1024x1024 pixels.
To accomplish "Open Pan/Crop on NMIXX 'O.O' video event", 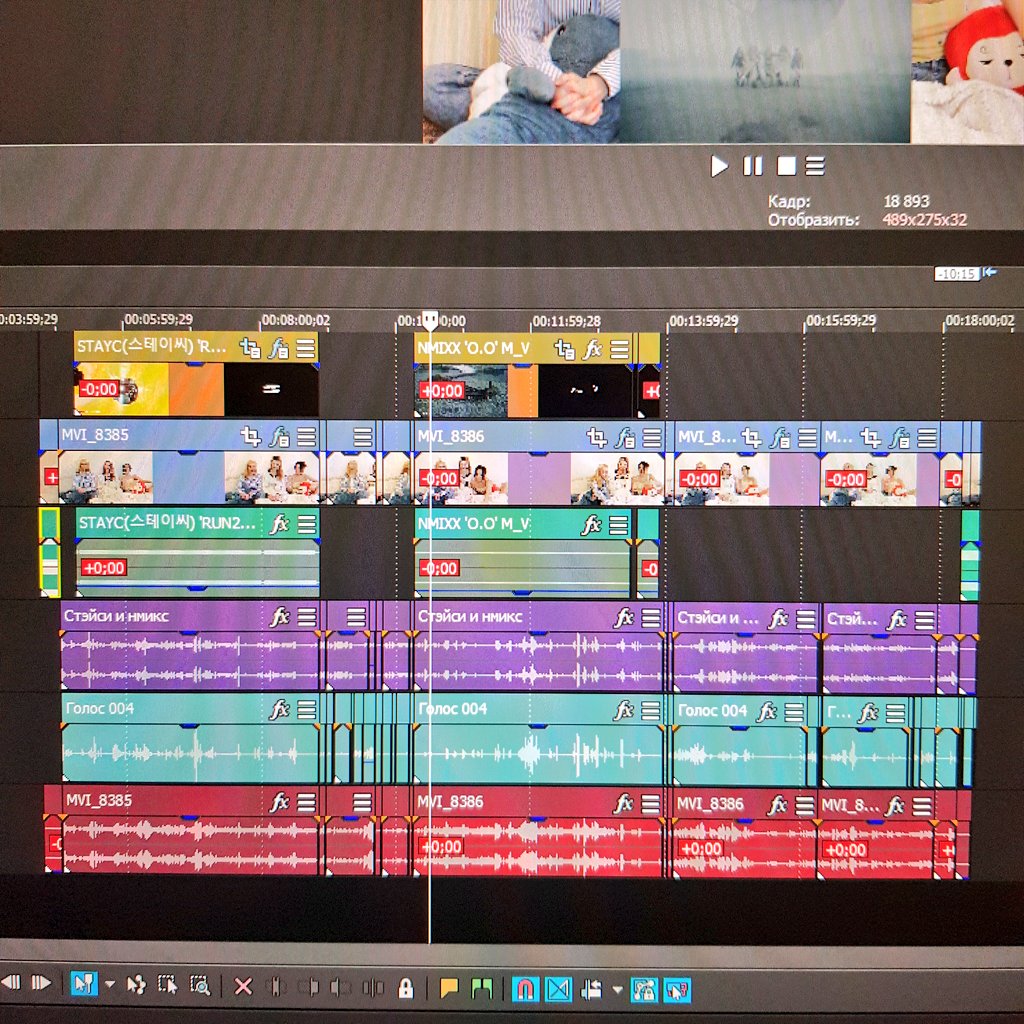I will 564,349.
